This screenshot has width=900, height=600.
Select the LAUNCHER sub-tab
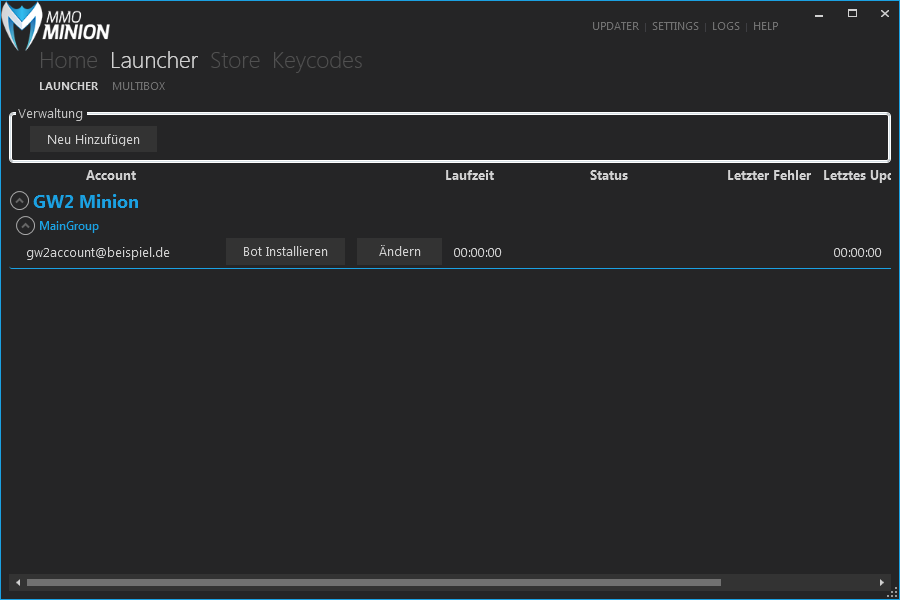[x=69, y=87]
